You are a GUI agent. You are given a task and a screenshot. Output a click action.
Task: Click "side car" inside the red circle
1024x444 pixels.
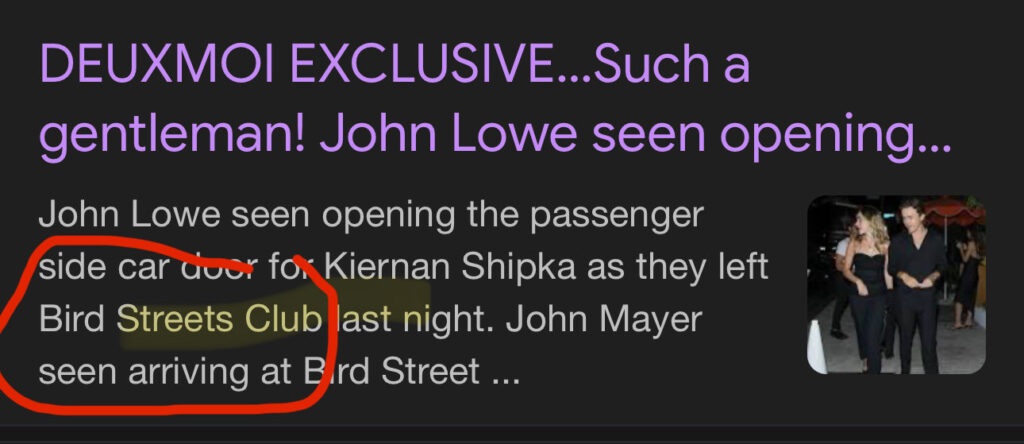click(104, 270)
